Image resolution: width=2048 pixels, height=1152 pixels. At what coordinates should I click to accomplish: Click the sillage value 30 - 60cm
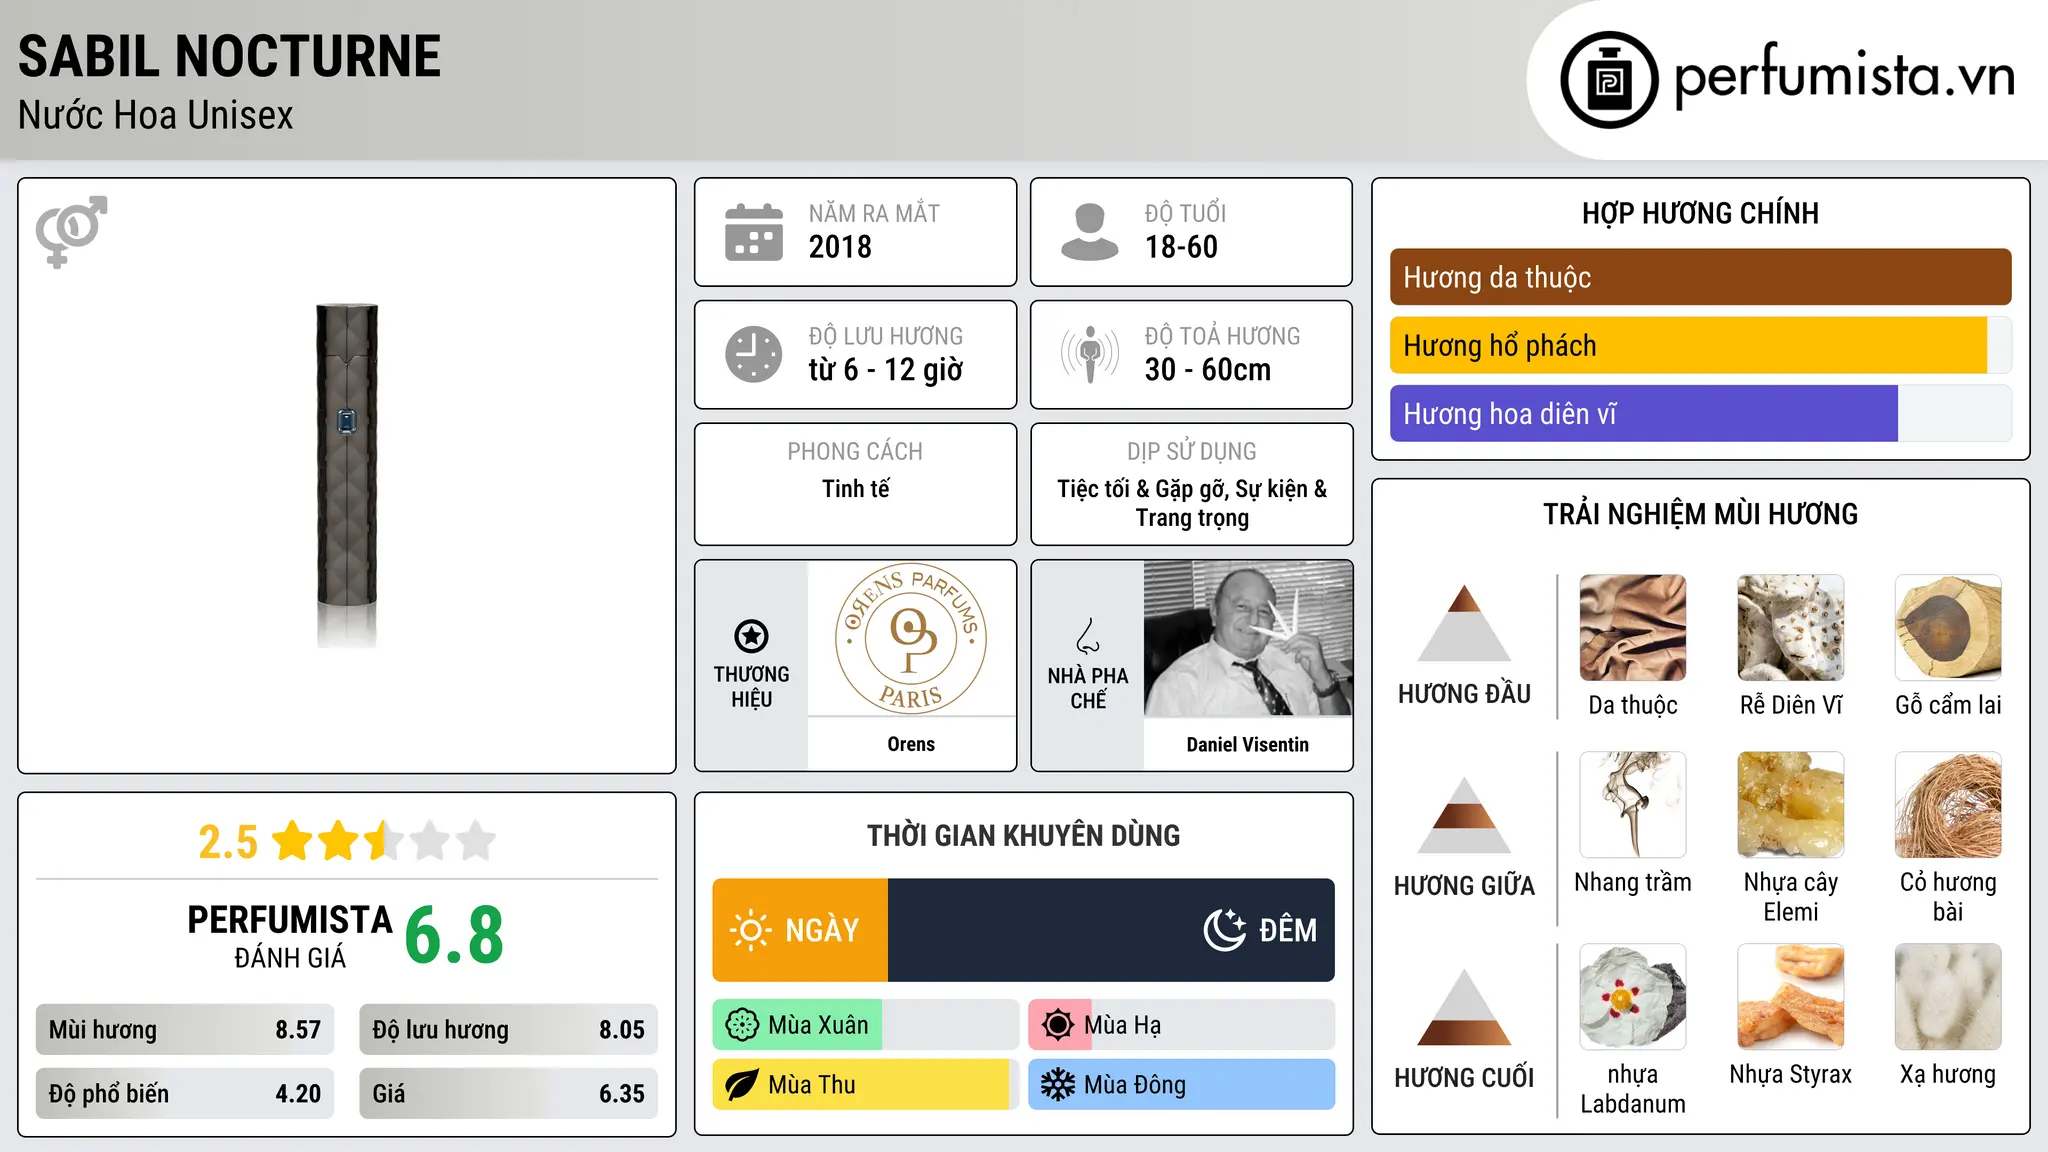click(x=1208, y=370)
